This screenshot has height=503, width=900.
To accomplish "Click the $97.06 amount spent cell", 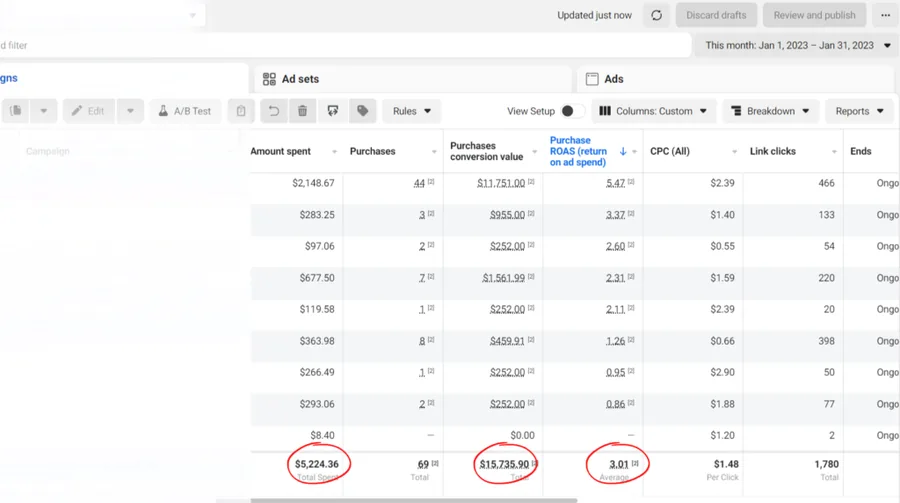I will [x=320, y=246].
